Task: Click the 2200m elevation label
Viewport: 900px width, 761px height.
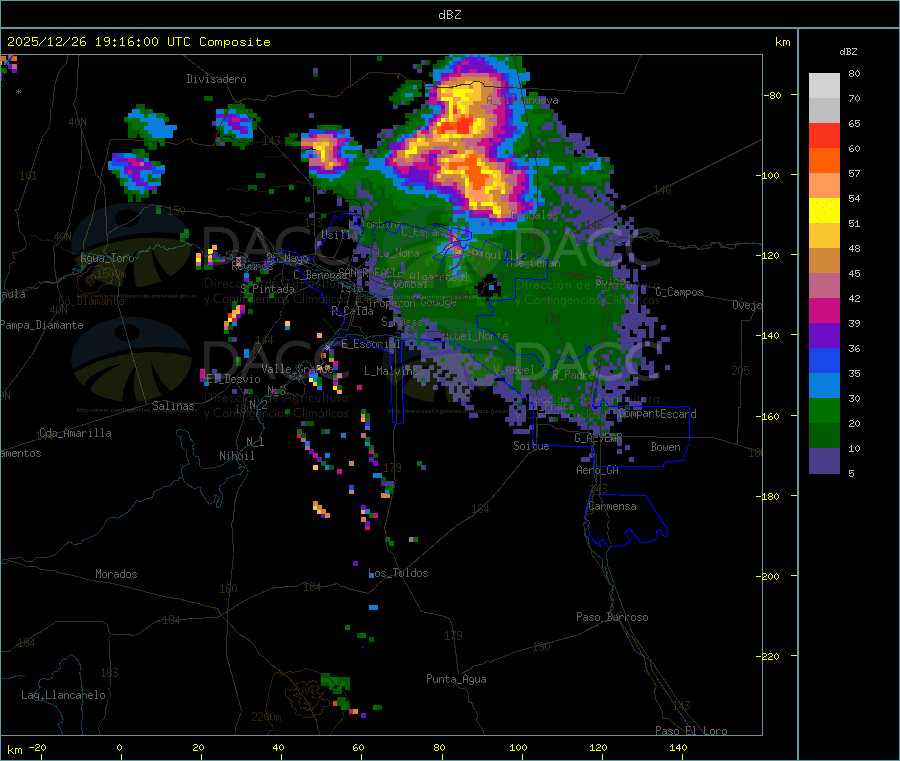Action: point(266,717)
